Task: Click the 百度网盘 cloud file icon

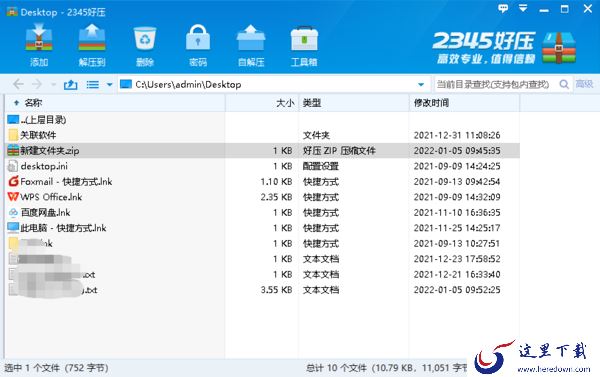Action: coord(13,212)
